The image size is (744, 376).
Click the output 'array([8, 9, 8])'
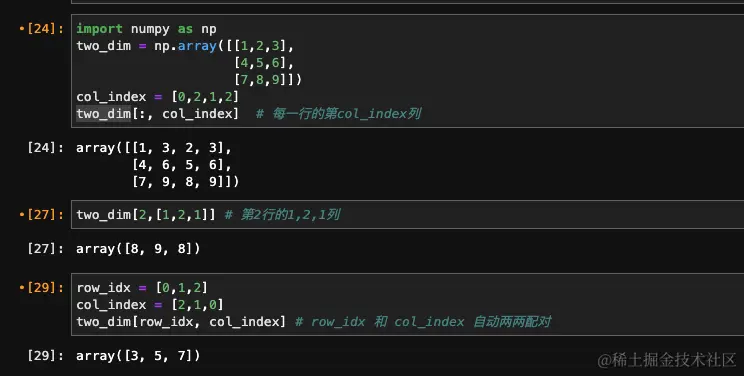point(138,249)
